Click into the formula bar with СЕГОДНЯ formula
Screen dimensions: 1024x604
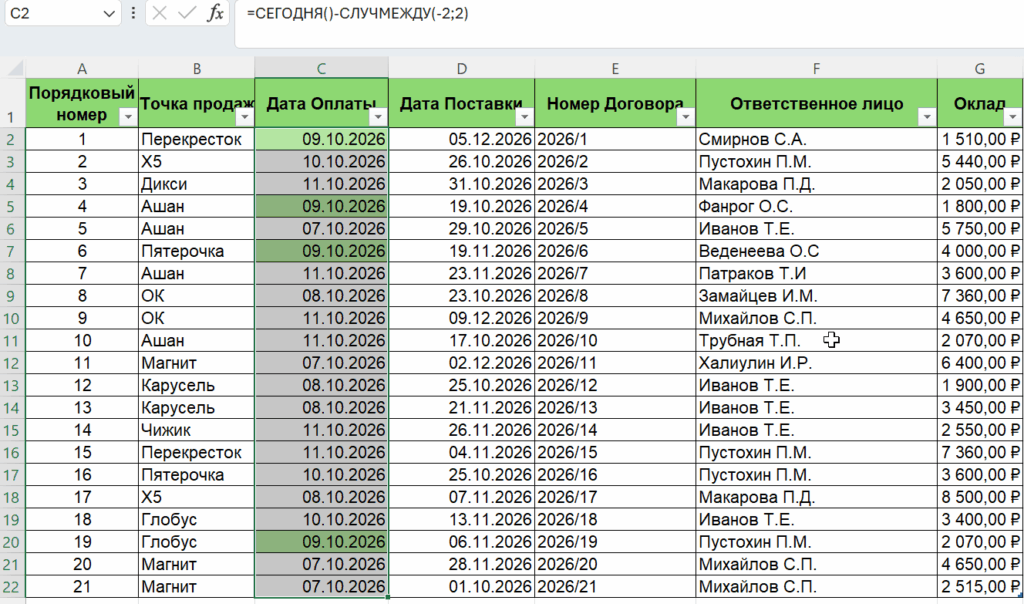tap(628, 24)
